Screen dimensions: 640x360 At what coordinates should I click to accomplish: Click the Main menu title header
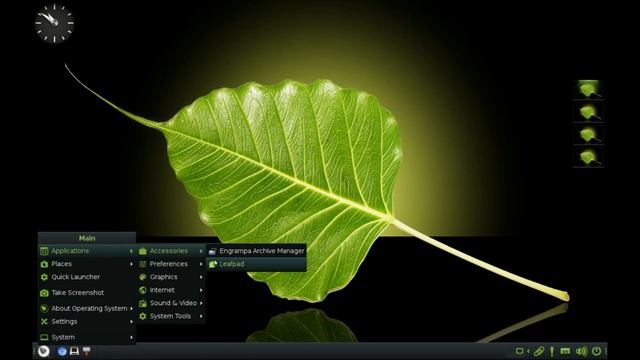(x=87, y=238)
